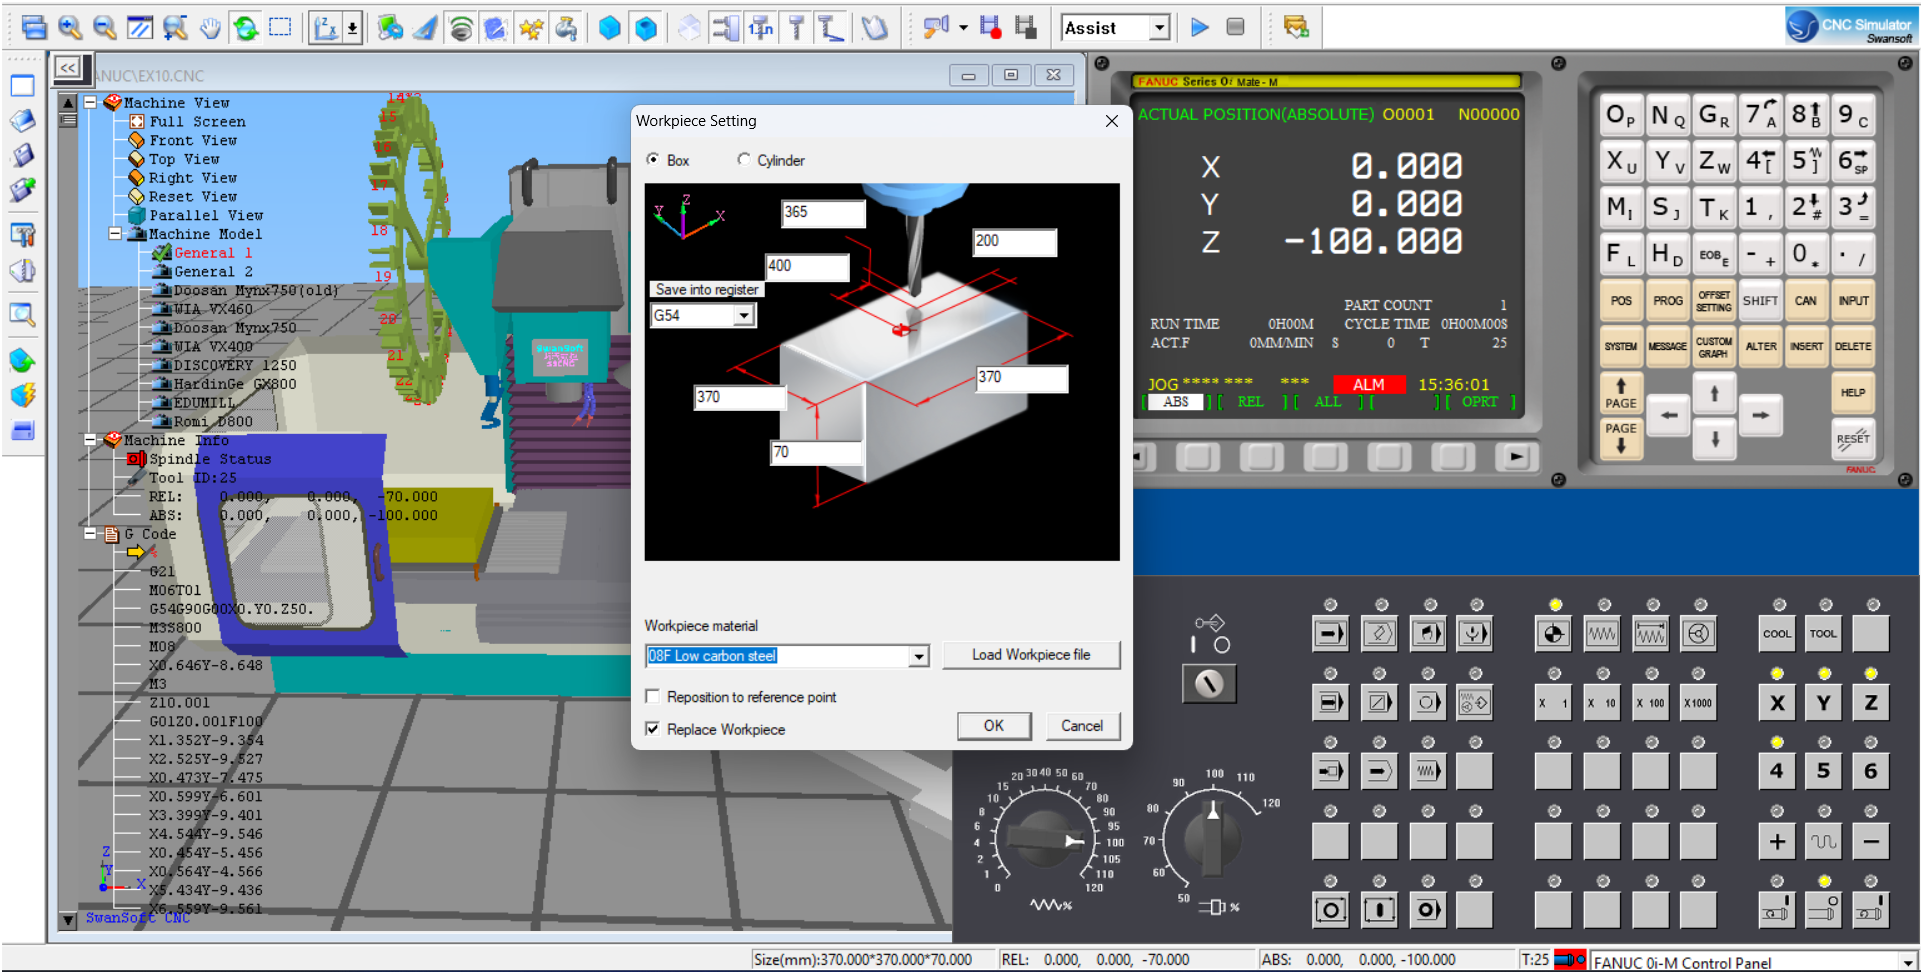This screenshot has width=1923, height=974.
Task: Select Top View in the tree
Action: pos(184,159)
